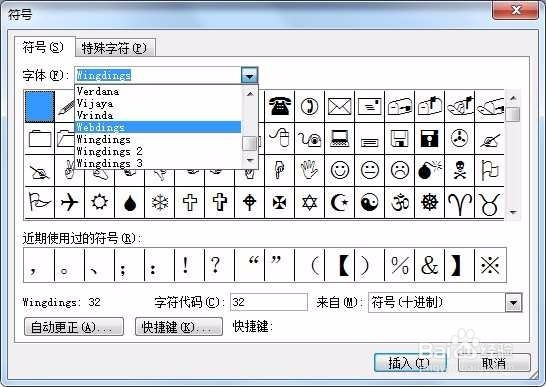Image resolution: width=546 pixels, height=387 pixels.
Task: Insert the recently used semicolon
Action: tap(129, 265)
